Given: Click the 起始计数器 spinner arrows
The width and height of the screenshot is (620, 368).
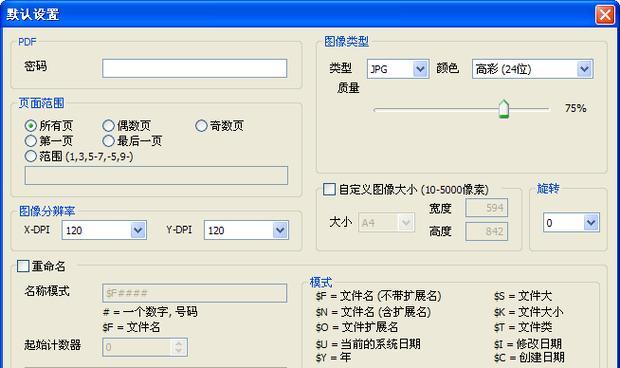Looking at the screenshot, I should [179, 347].
